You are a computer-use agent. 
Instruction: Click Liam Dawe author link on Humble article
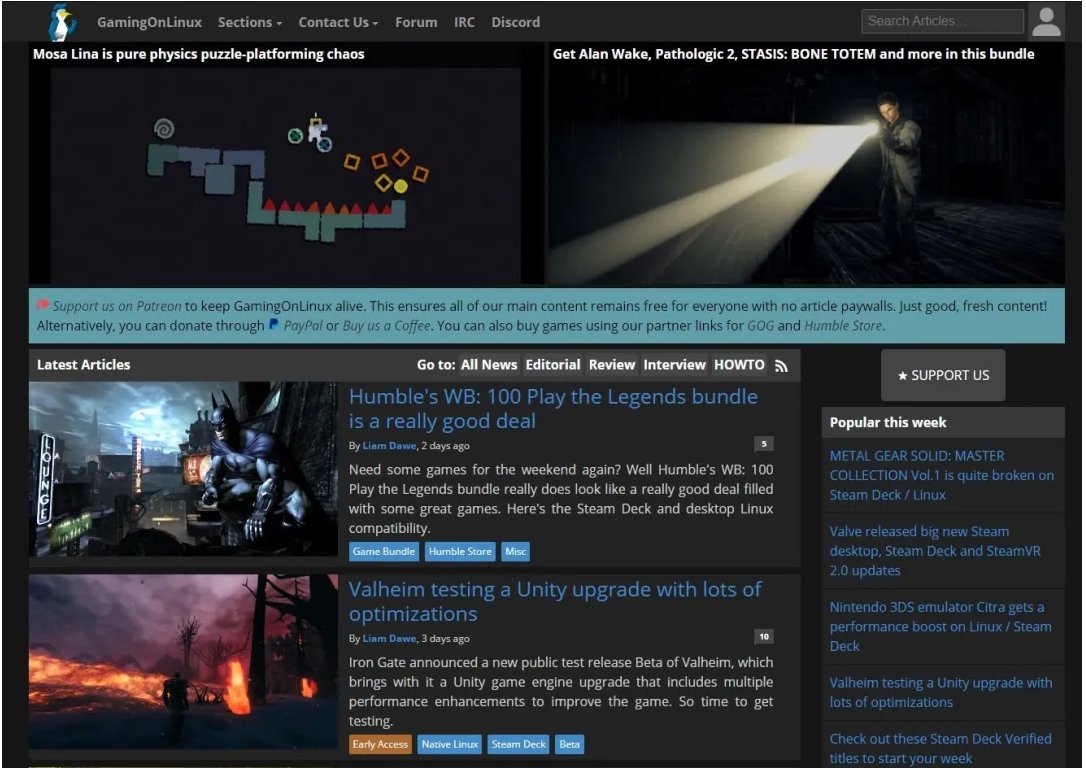coord(389,445)
